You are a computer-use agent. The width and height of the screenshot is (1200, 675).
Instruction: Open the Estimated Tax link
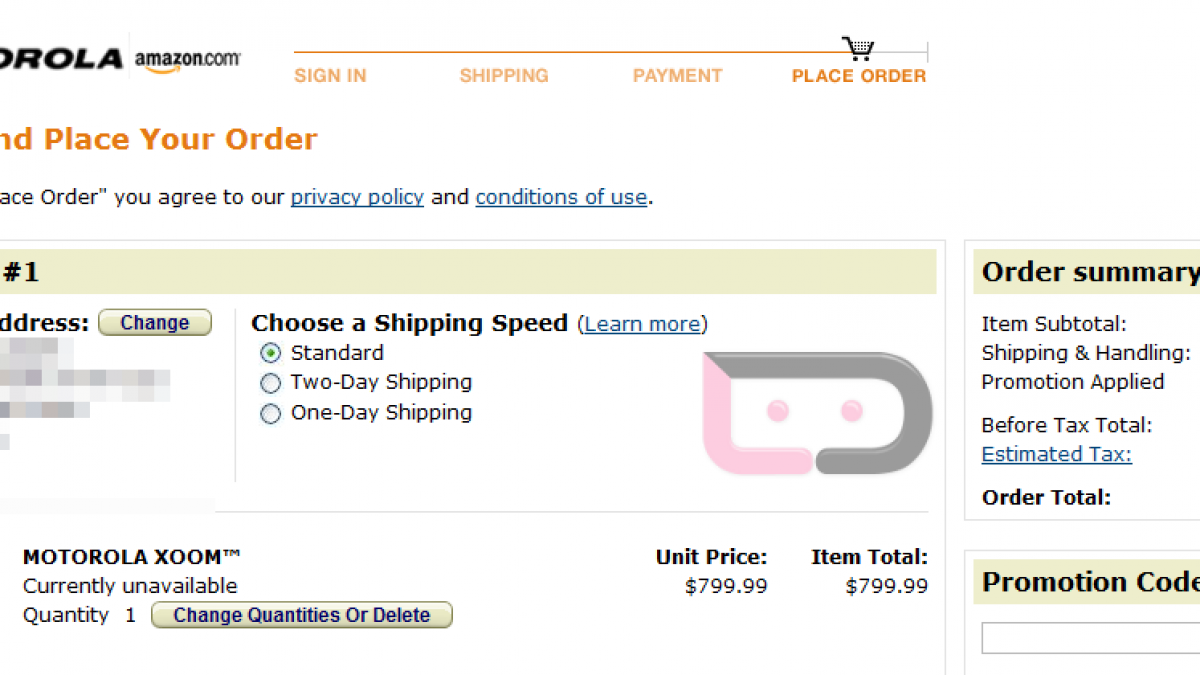click(x=1056, y=454)
